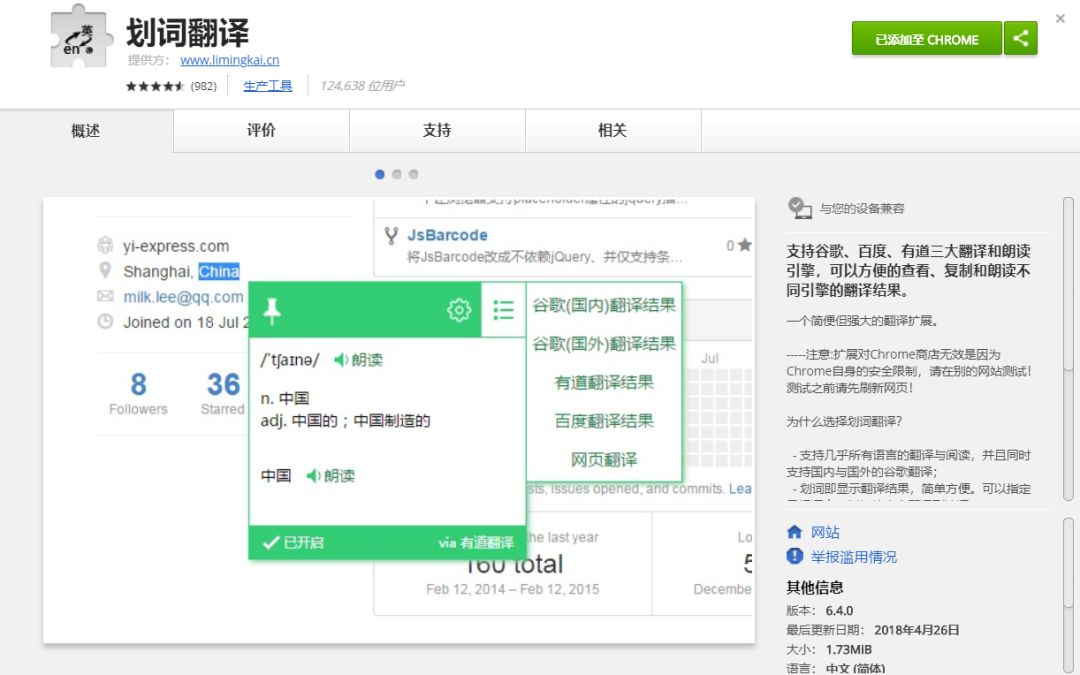Click the location pin icon beside Shanghai

pos(105,270)
